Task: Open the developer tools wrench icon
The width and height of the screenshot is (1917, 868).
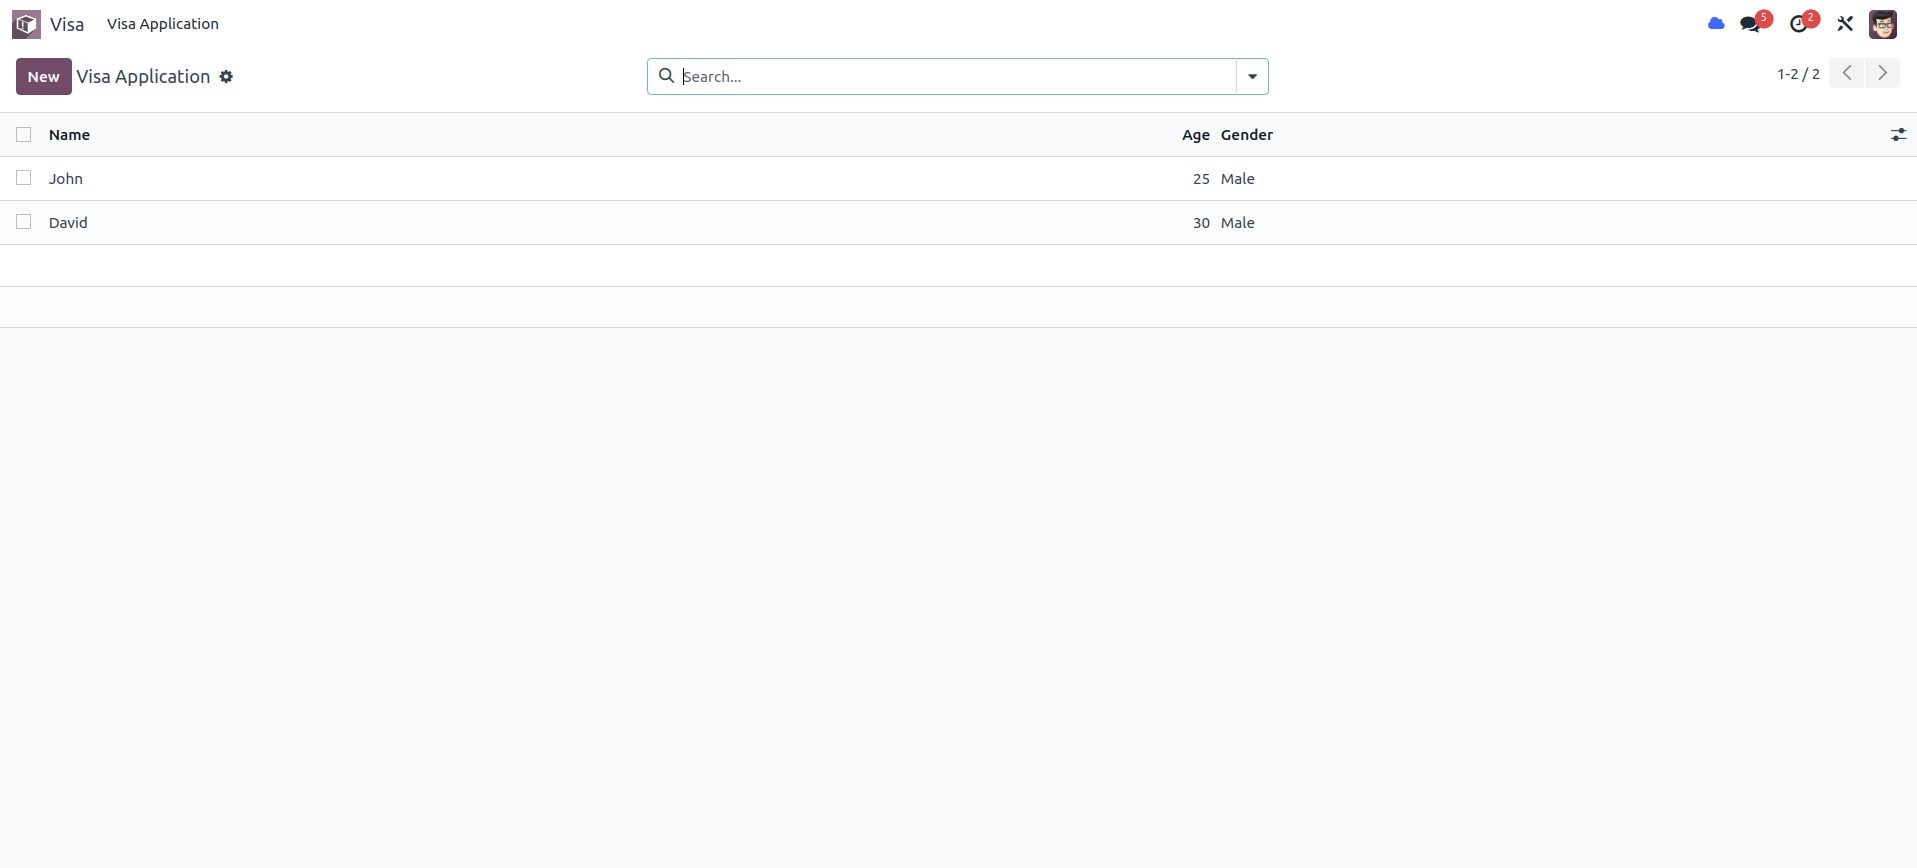Action: [x=1845, y=24]
